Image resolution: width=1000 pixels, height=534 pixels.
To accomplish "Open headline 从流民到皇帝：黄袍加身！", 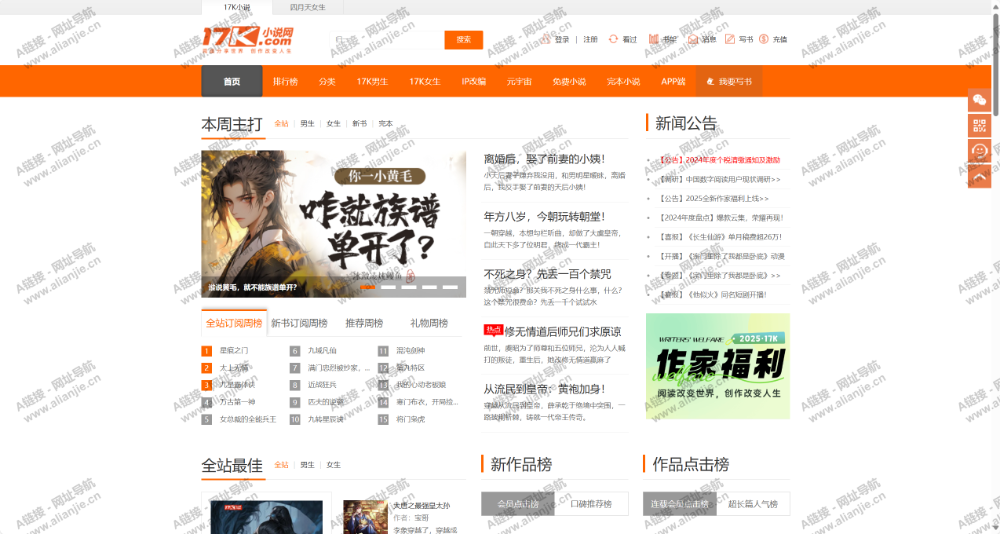I will tap(544, 389).
